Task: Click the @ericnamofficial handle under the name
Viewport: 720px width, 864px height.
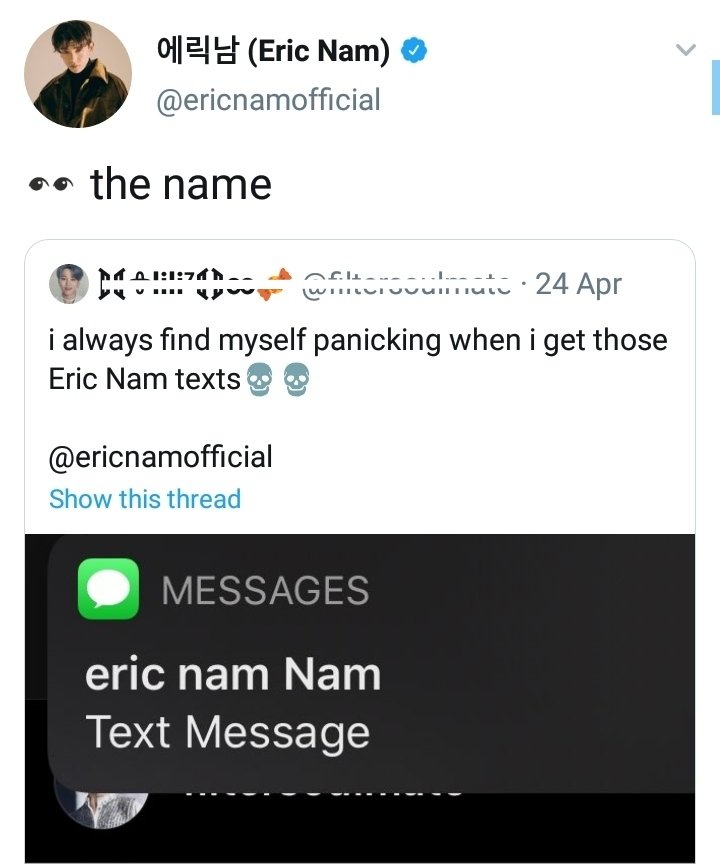Action: coord(269,100)
